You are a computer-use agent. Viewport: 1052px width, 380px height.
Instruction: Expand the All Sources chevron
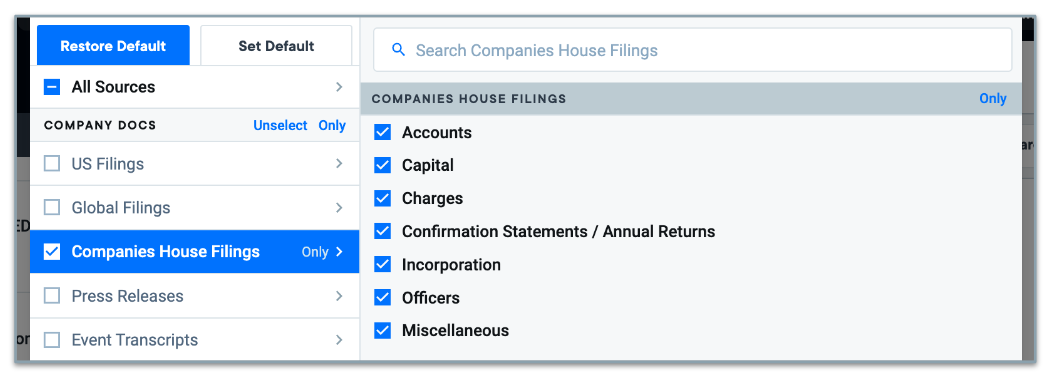(x=339, y=87)
